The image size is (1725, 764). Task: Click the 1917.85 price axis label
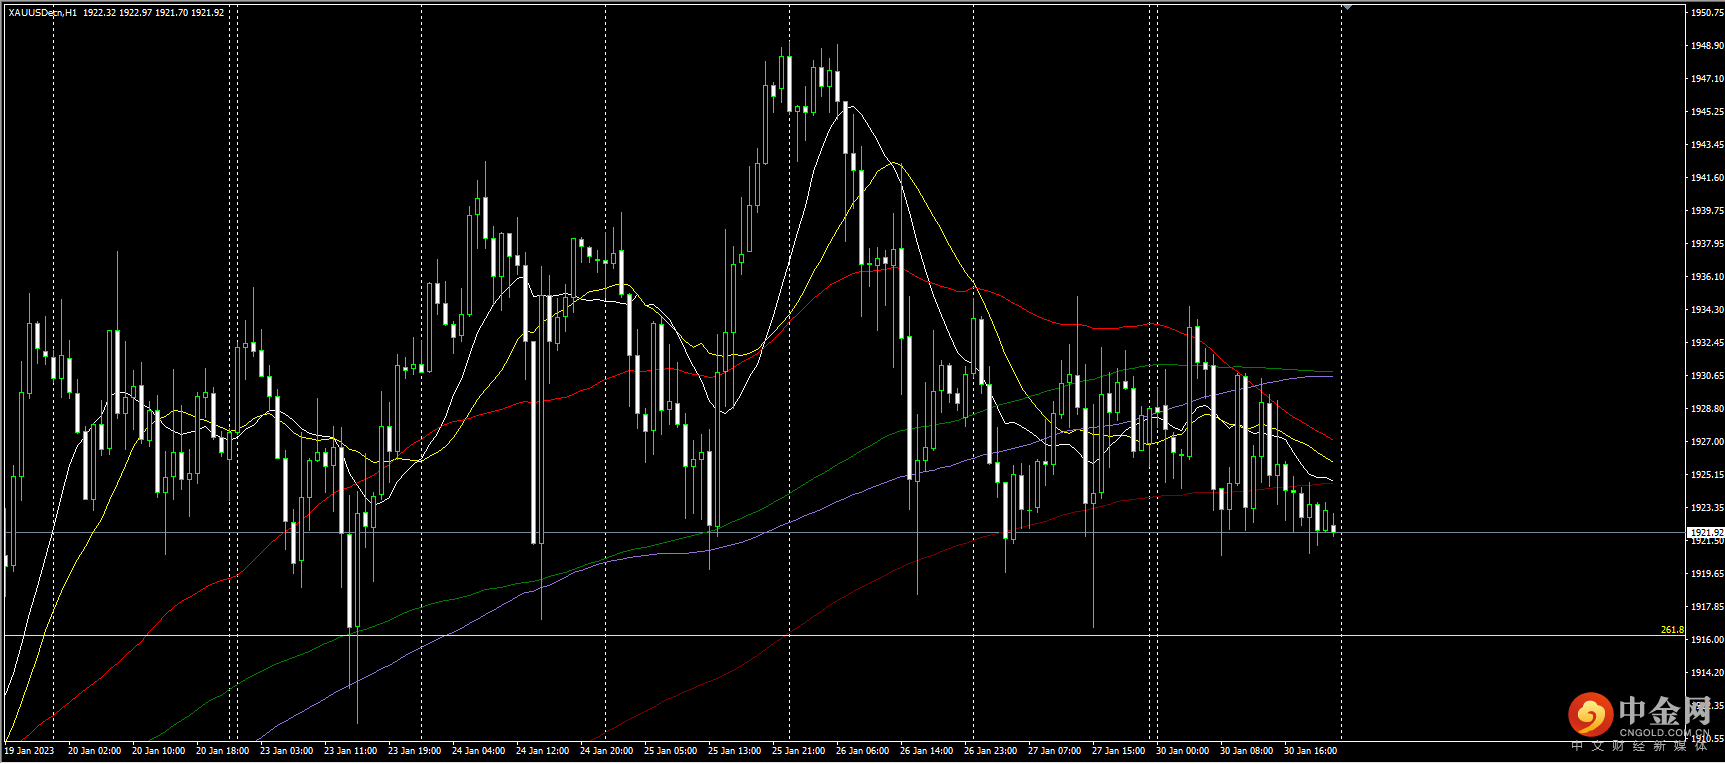[x=1707, y=607]
